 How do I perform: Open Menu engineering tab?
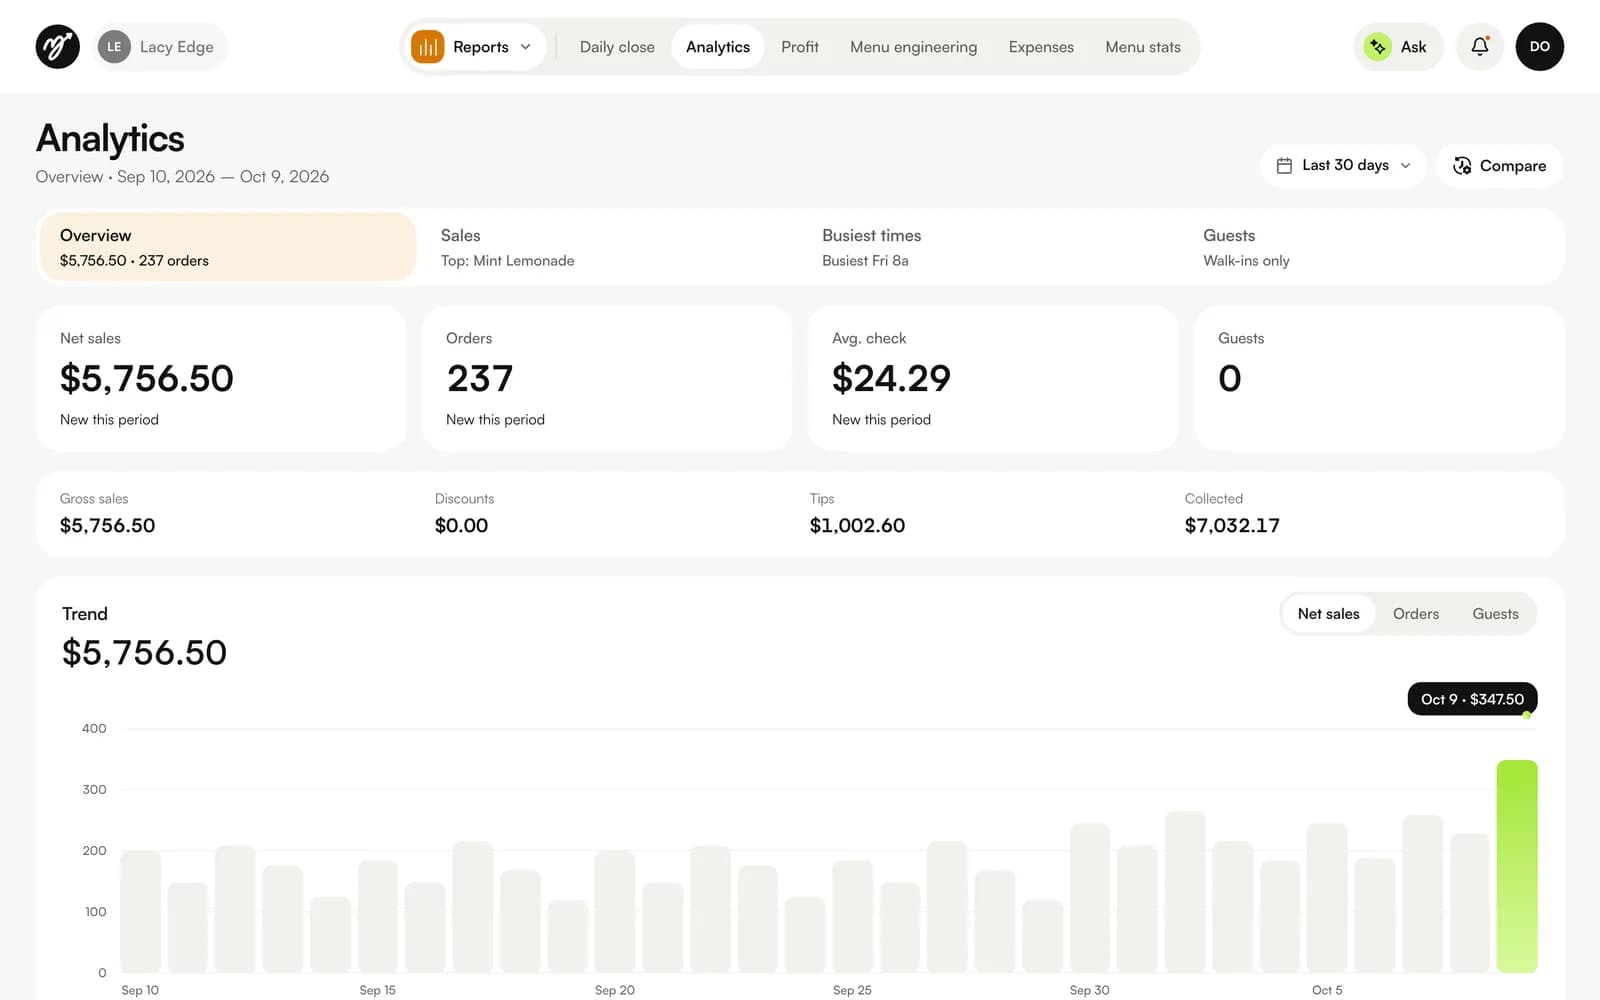[x=913, y=47]
